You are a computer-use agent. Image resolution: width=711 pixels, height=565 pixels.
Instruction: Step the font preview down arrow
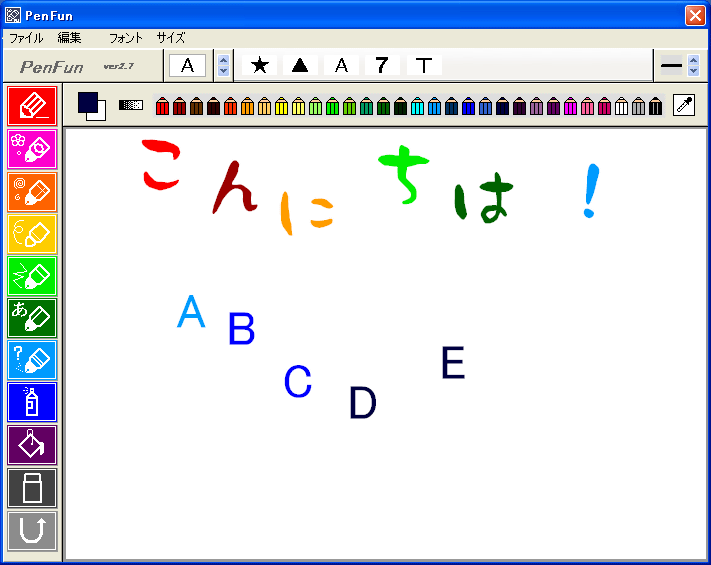point(223,71)
